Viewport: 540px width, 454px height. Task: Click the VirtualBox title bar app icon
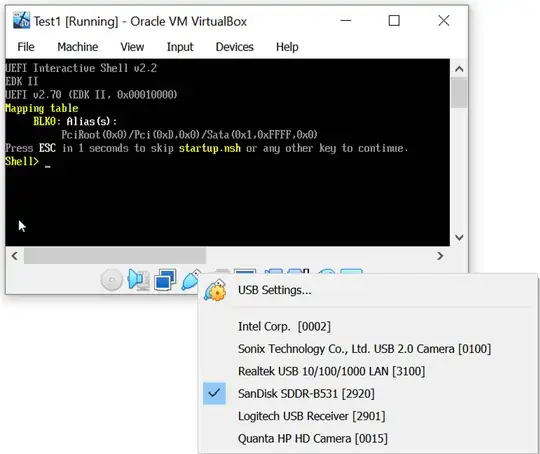coord(21,21)
